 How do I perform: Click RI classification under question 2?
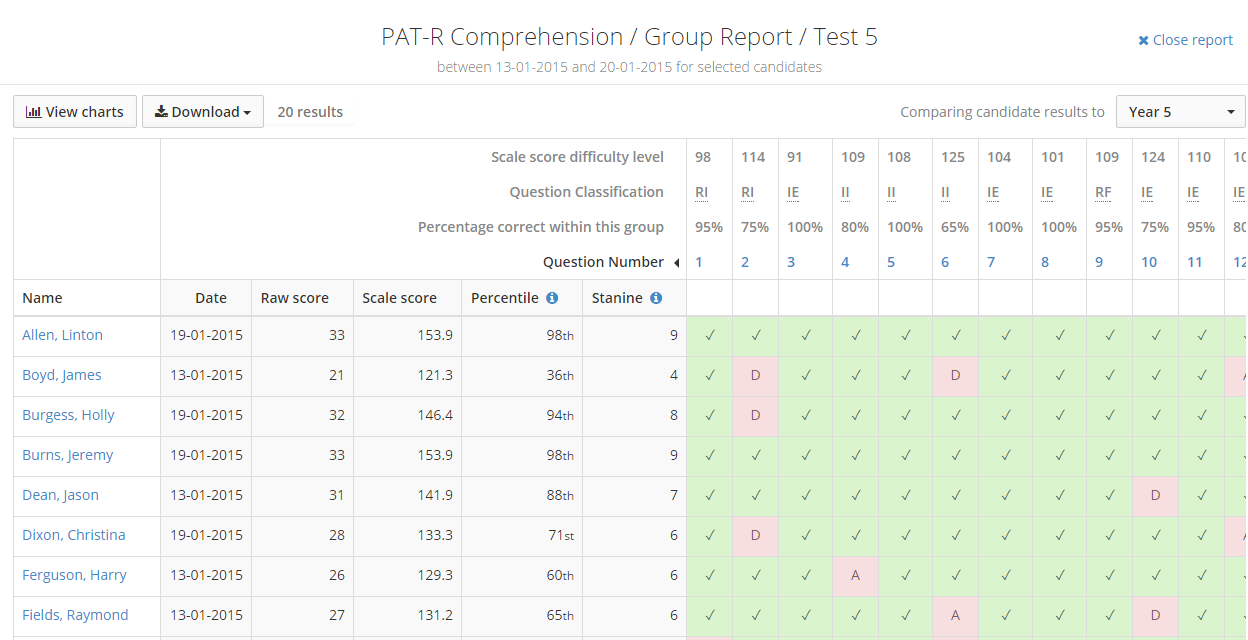[x=748, y=192]
